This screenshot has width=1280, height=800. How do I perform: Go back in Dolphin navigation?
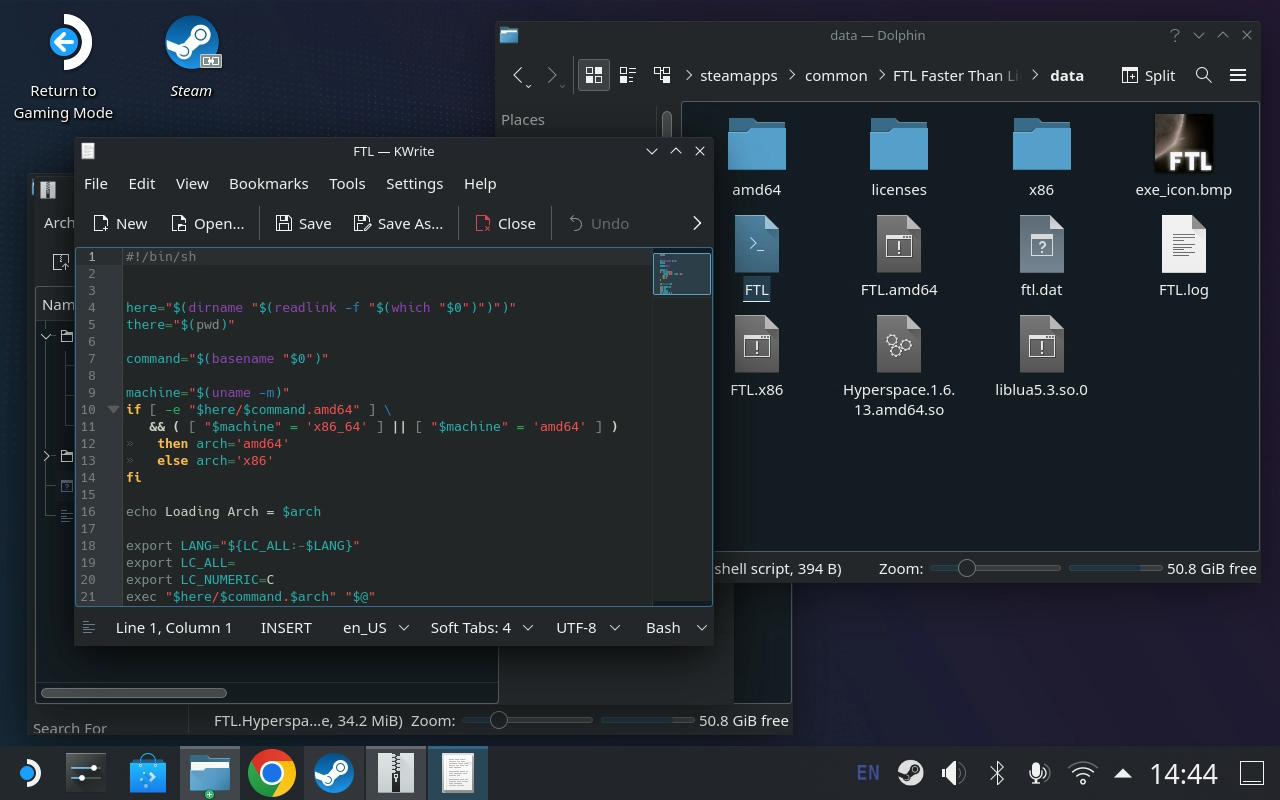pos(518,75)
